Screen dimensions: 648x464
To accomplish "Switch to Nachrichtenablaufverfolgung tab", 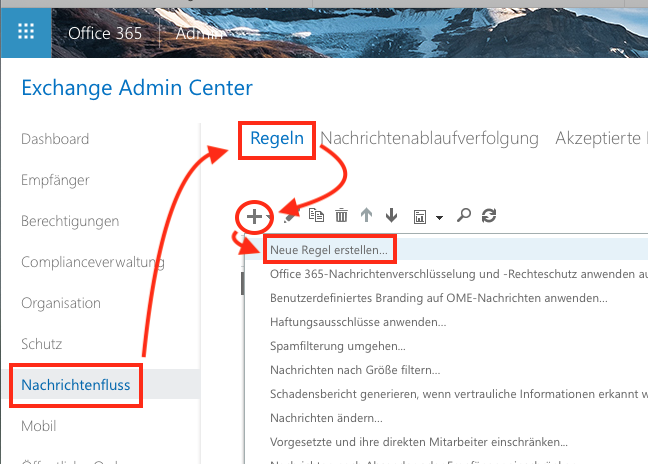I will pos(429,138).
